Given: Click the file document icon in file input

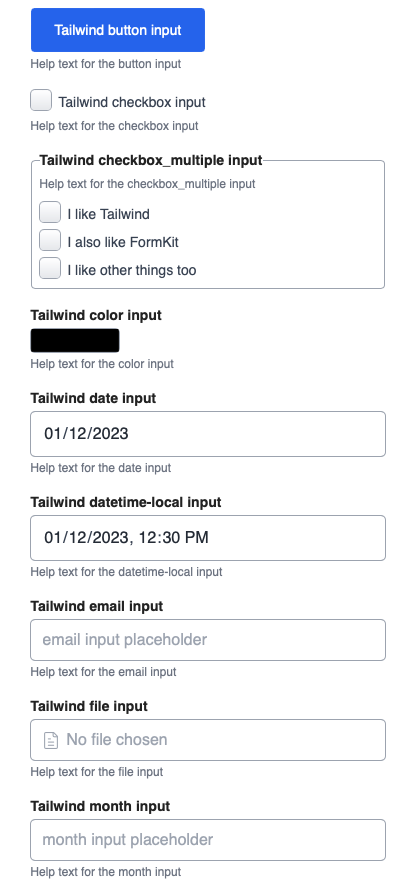Looking at the screenshot, I should coord(51,740).
